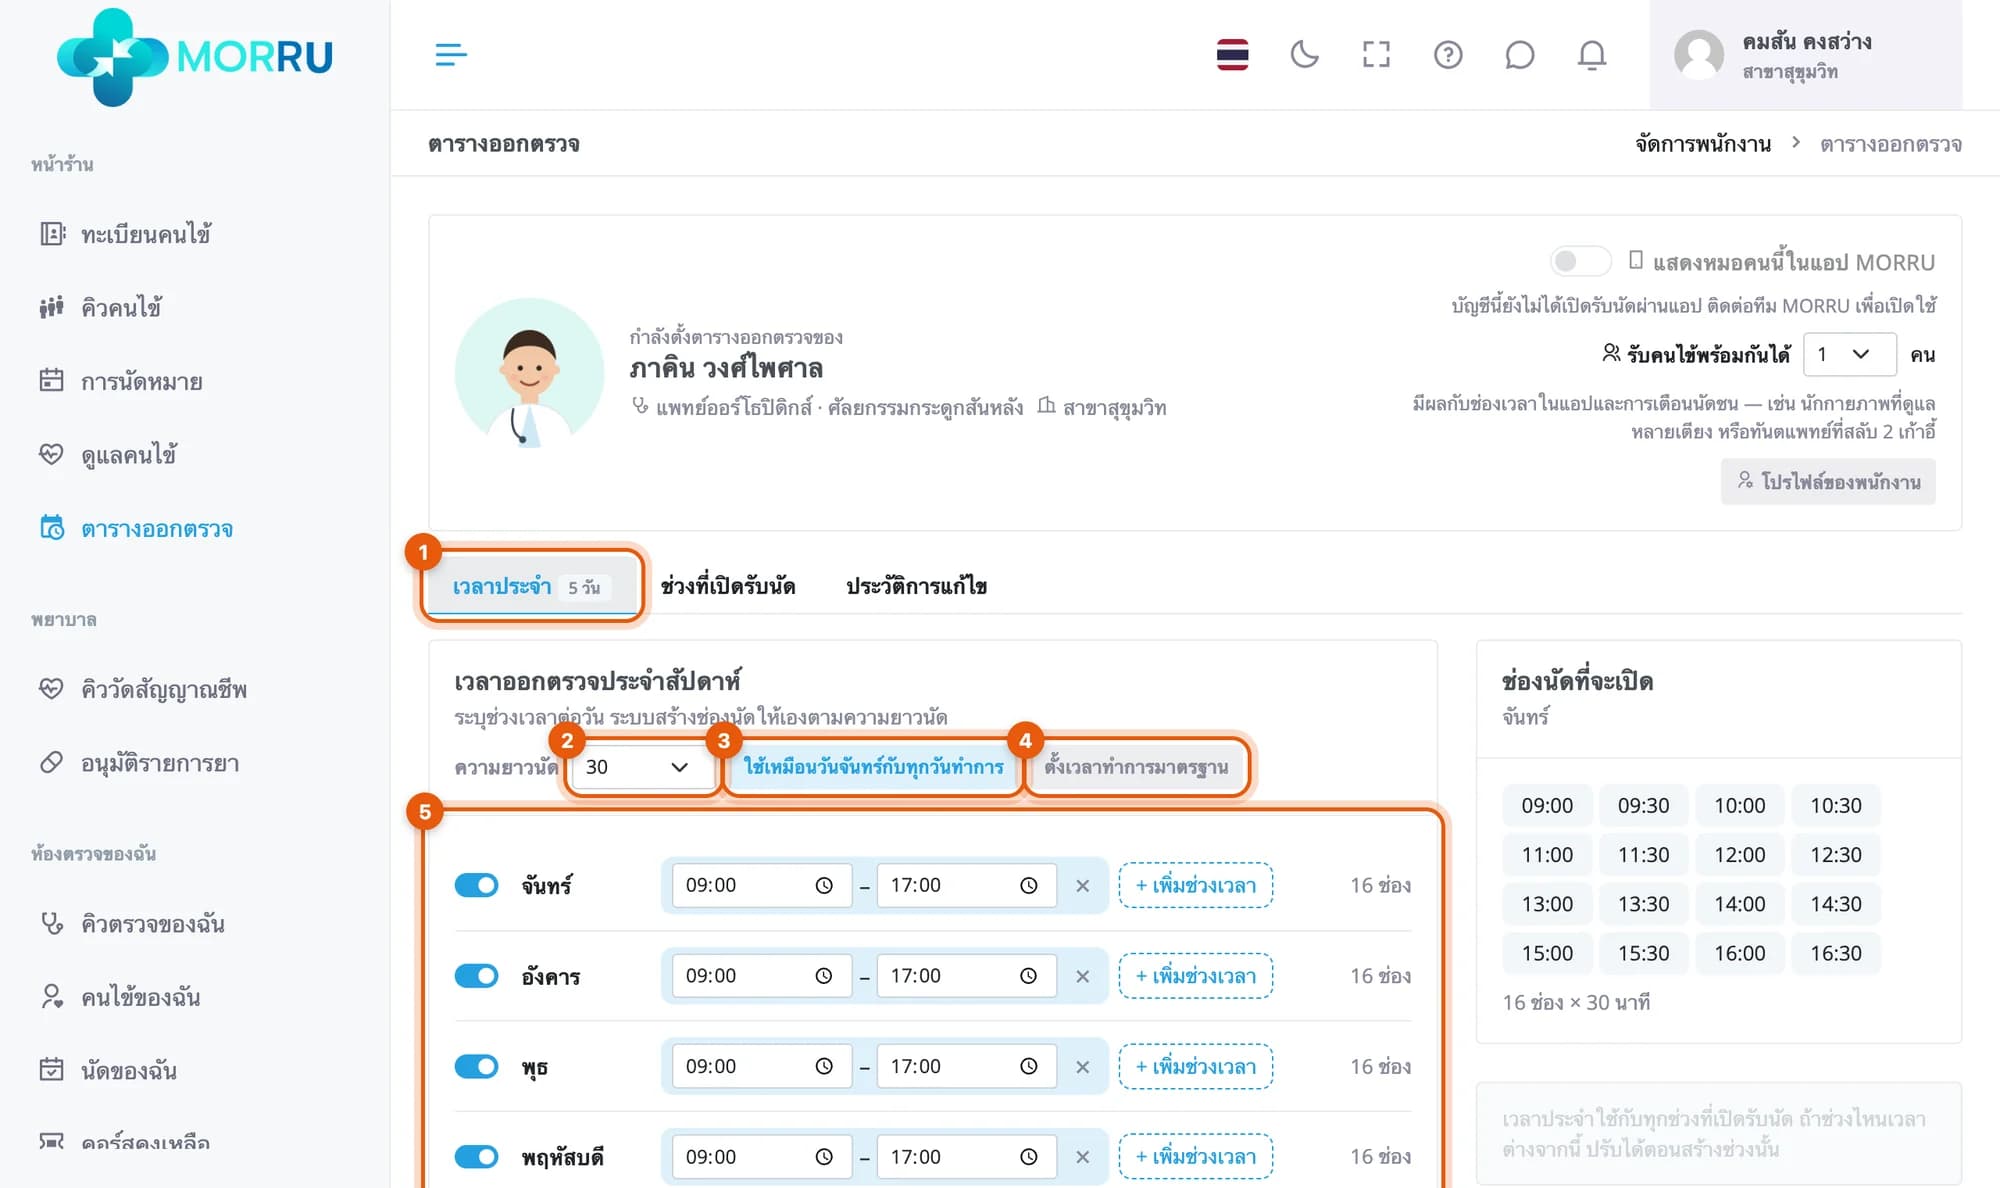The height and width of the screenshot is (1188, 2000).
Task: Open clock picker for Tuesday start time
Action: coord(823,976)
